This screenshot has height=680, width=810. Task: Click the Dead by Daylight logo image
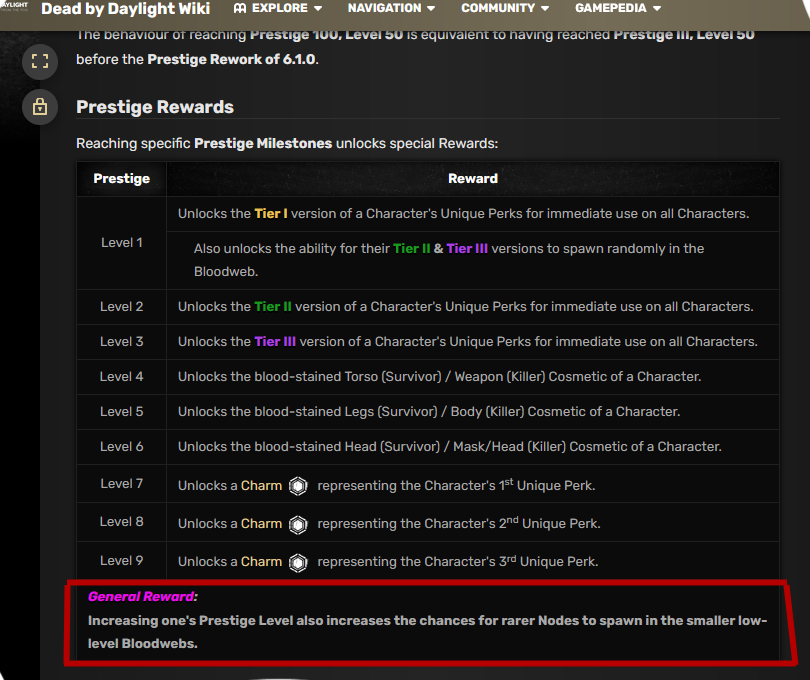[14, 6]
